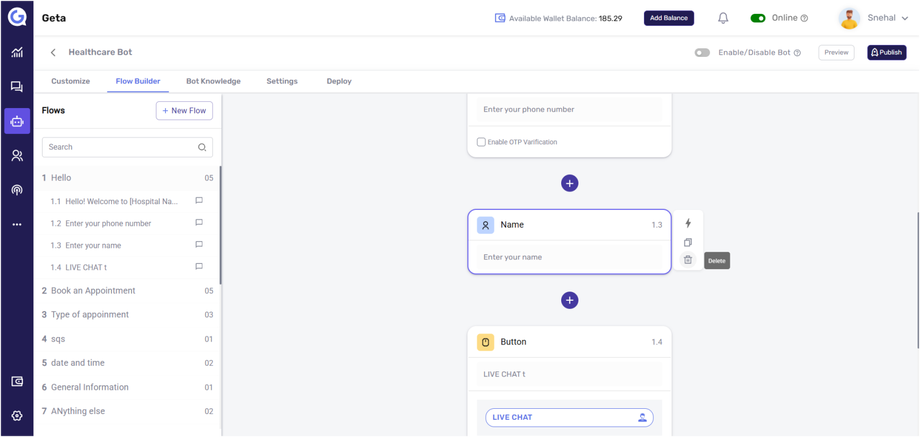Open settings gear icon in sidebar

click(x=17, y=416)
